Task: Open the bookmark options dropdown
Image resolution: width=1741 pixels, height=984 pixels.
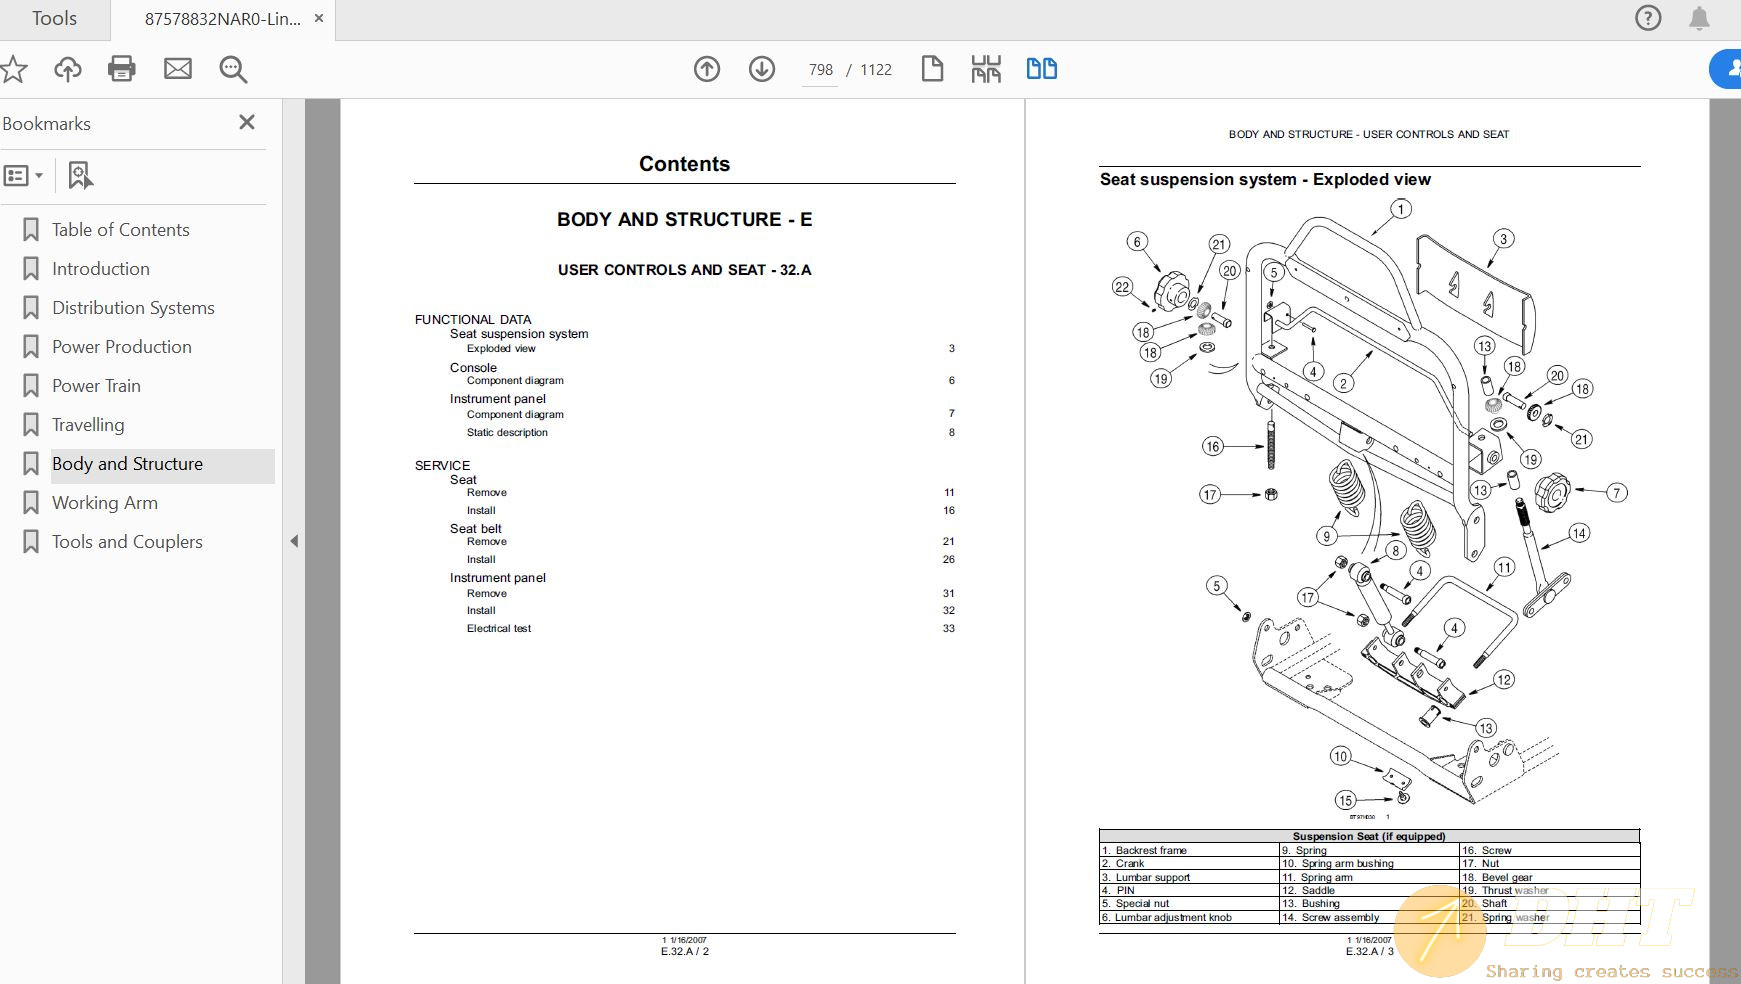Action: point(24,175)
